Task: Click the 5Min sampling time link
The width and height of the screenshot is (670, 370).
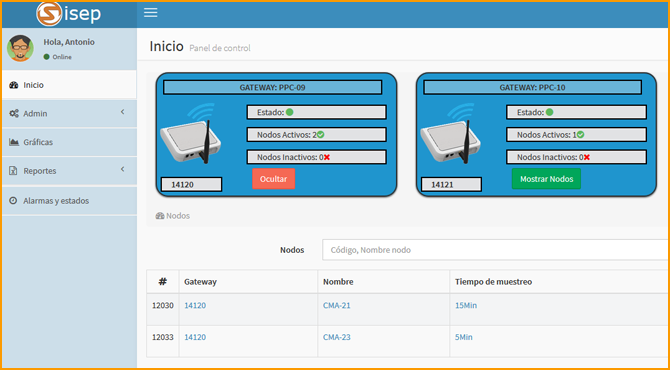Action: tap(464, 337)
